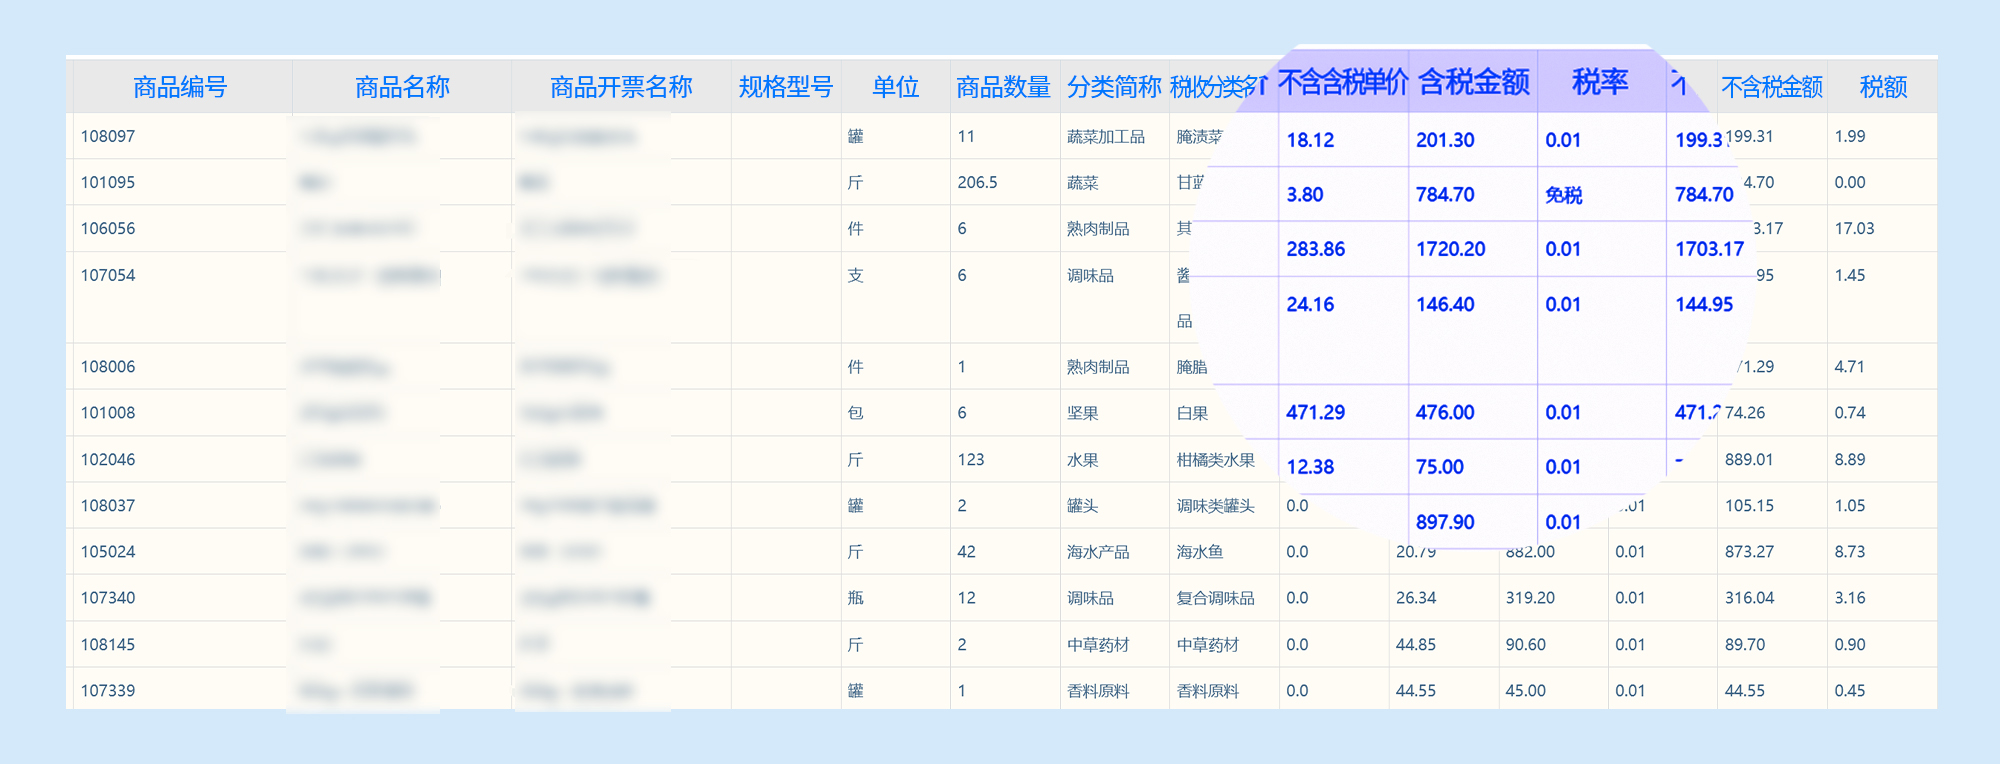Click the 中草药材 category cell in 分类简称

pos(1098,645)
